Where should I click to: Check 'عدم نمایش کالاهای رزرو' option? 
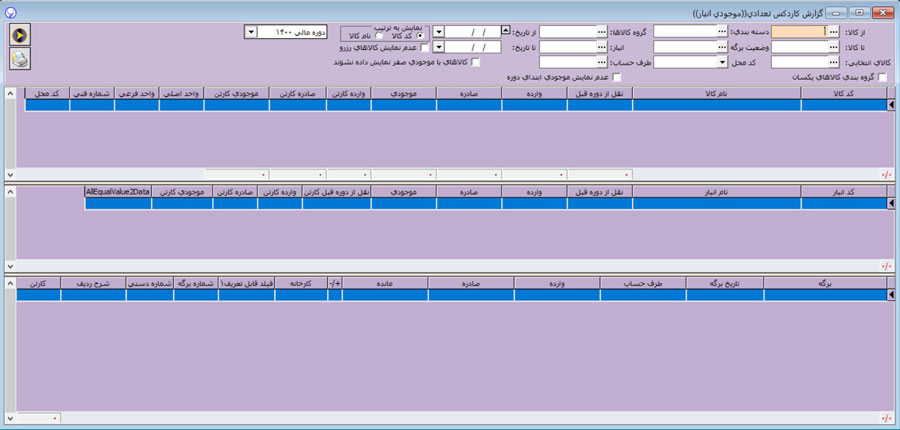tap(425, 47)
